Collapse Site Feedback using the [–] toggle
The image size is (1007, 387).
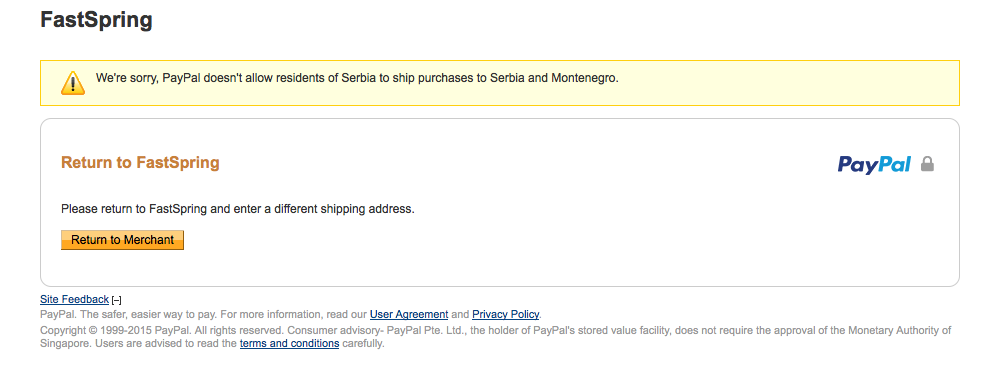click(116, 300)
